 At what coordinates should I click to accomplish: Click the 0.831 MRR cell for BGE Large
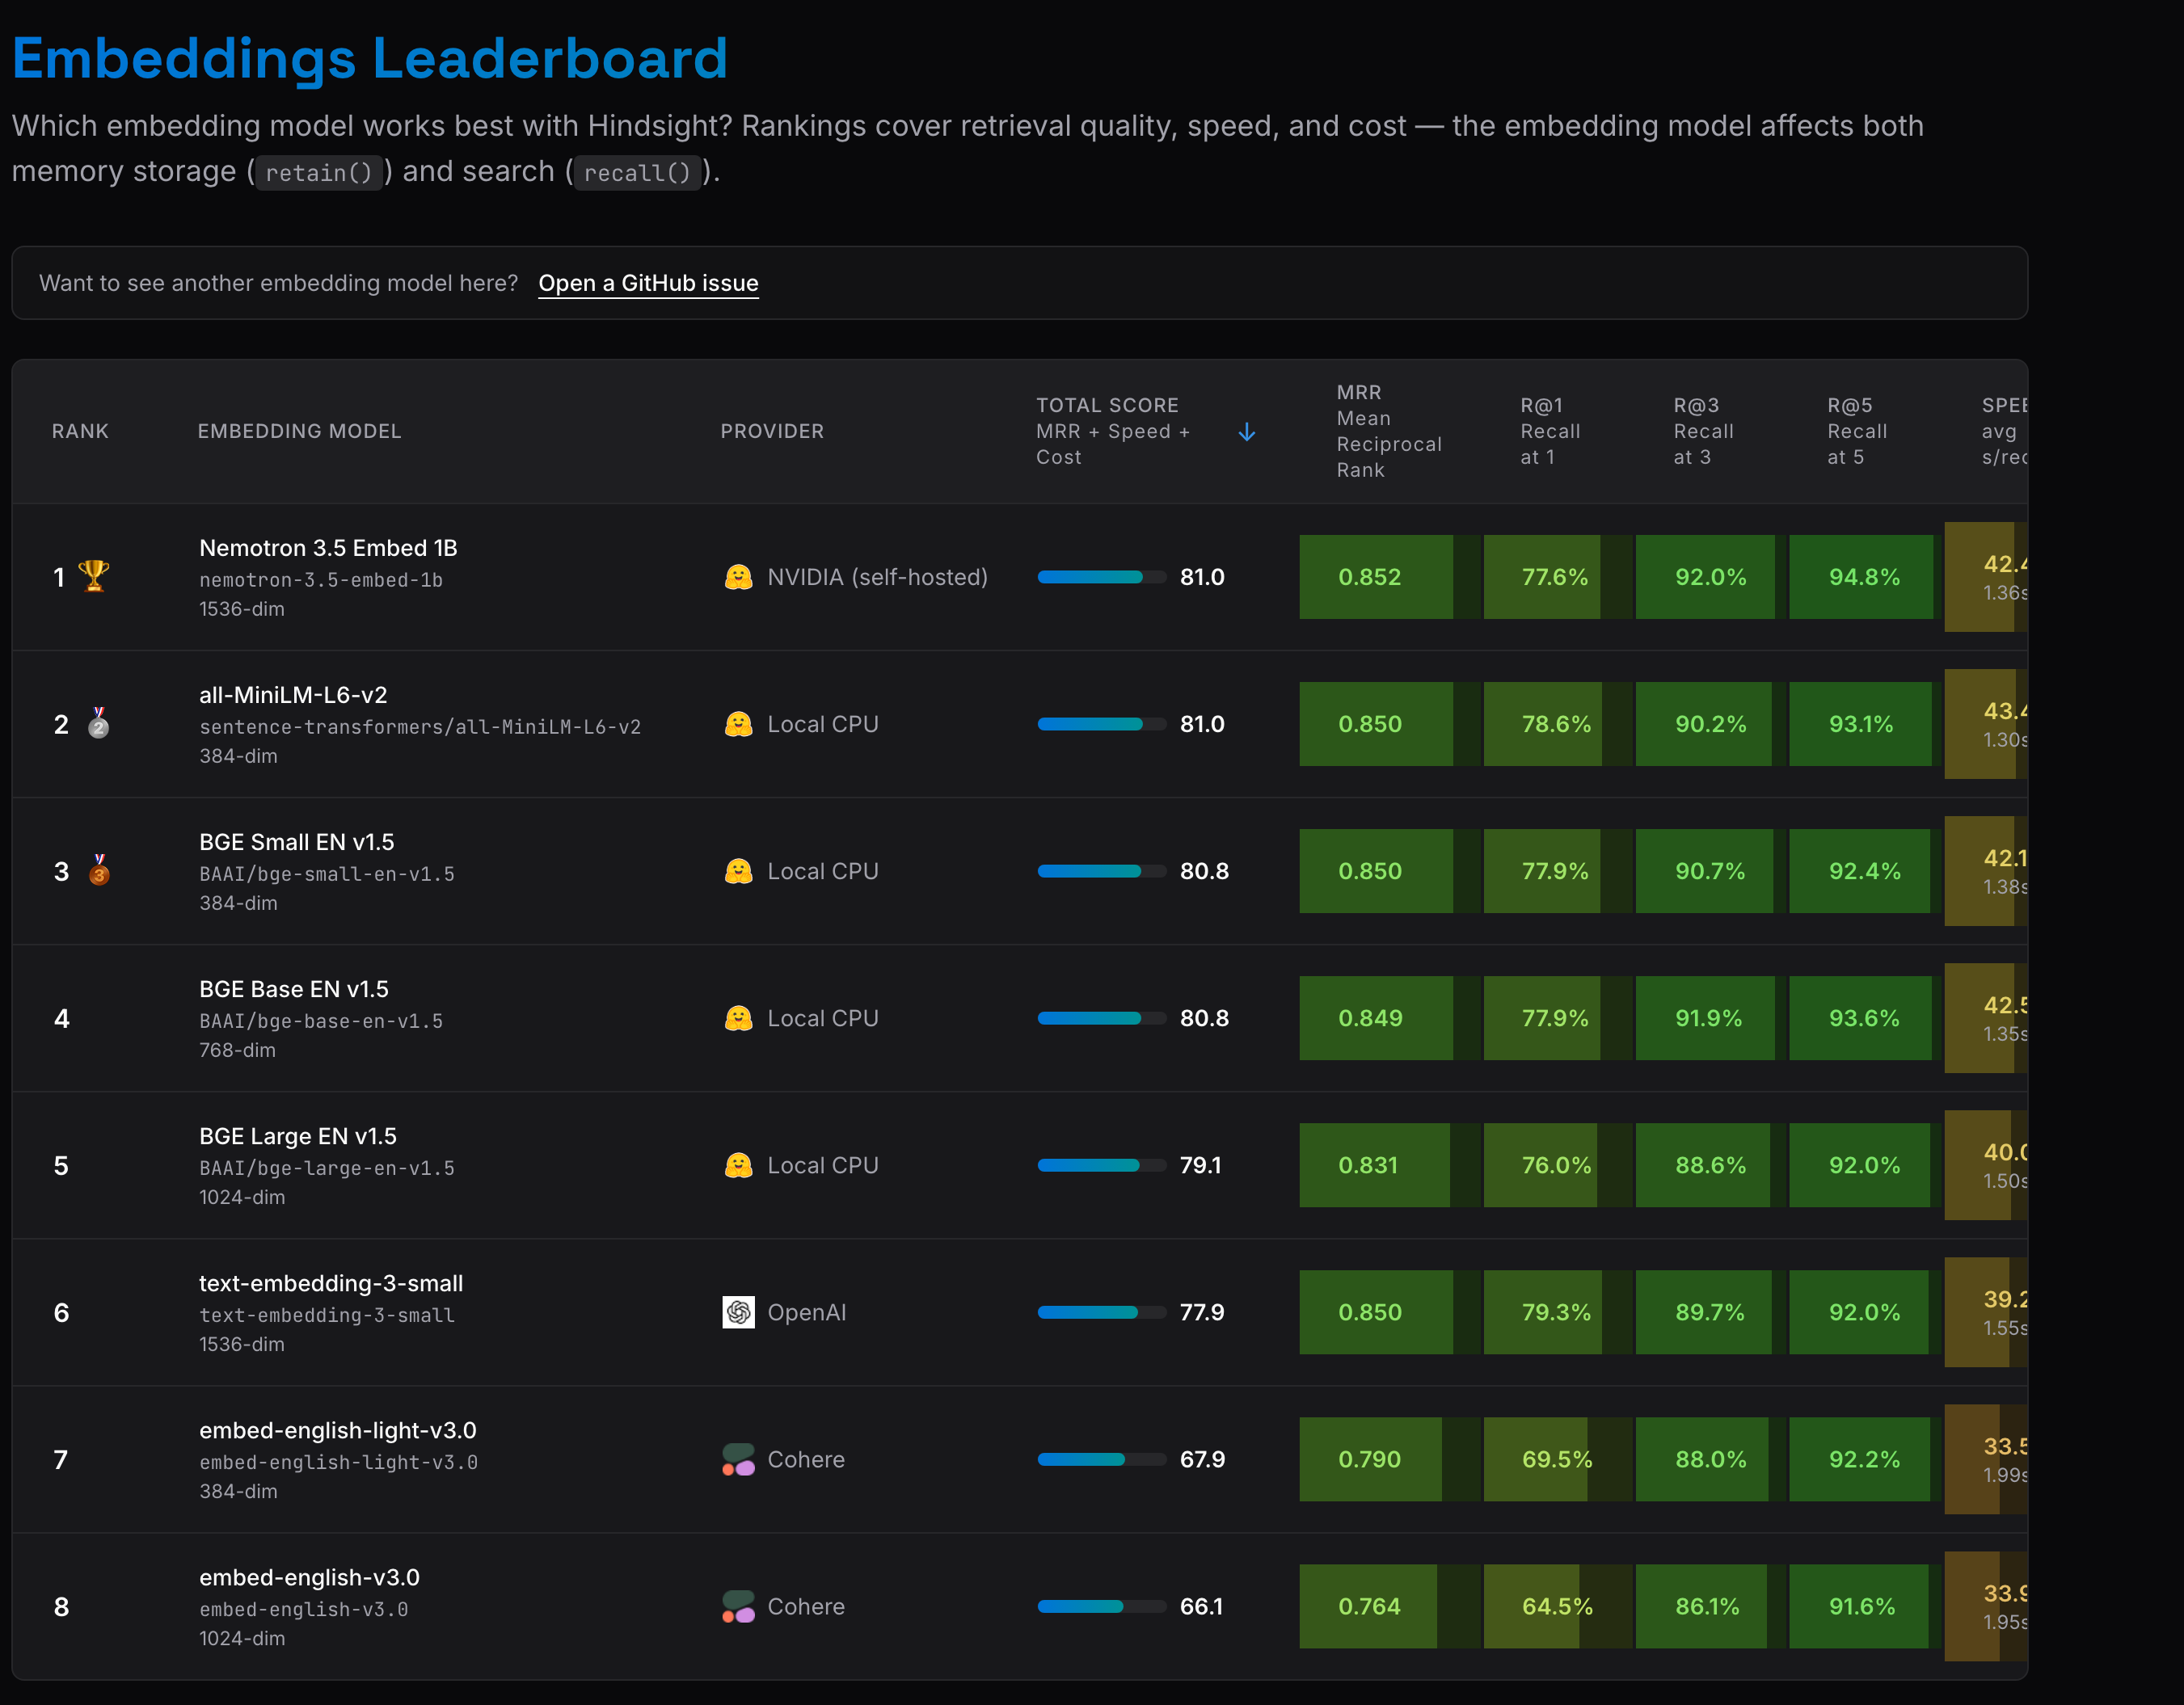[1390, 1165]
